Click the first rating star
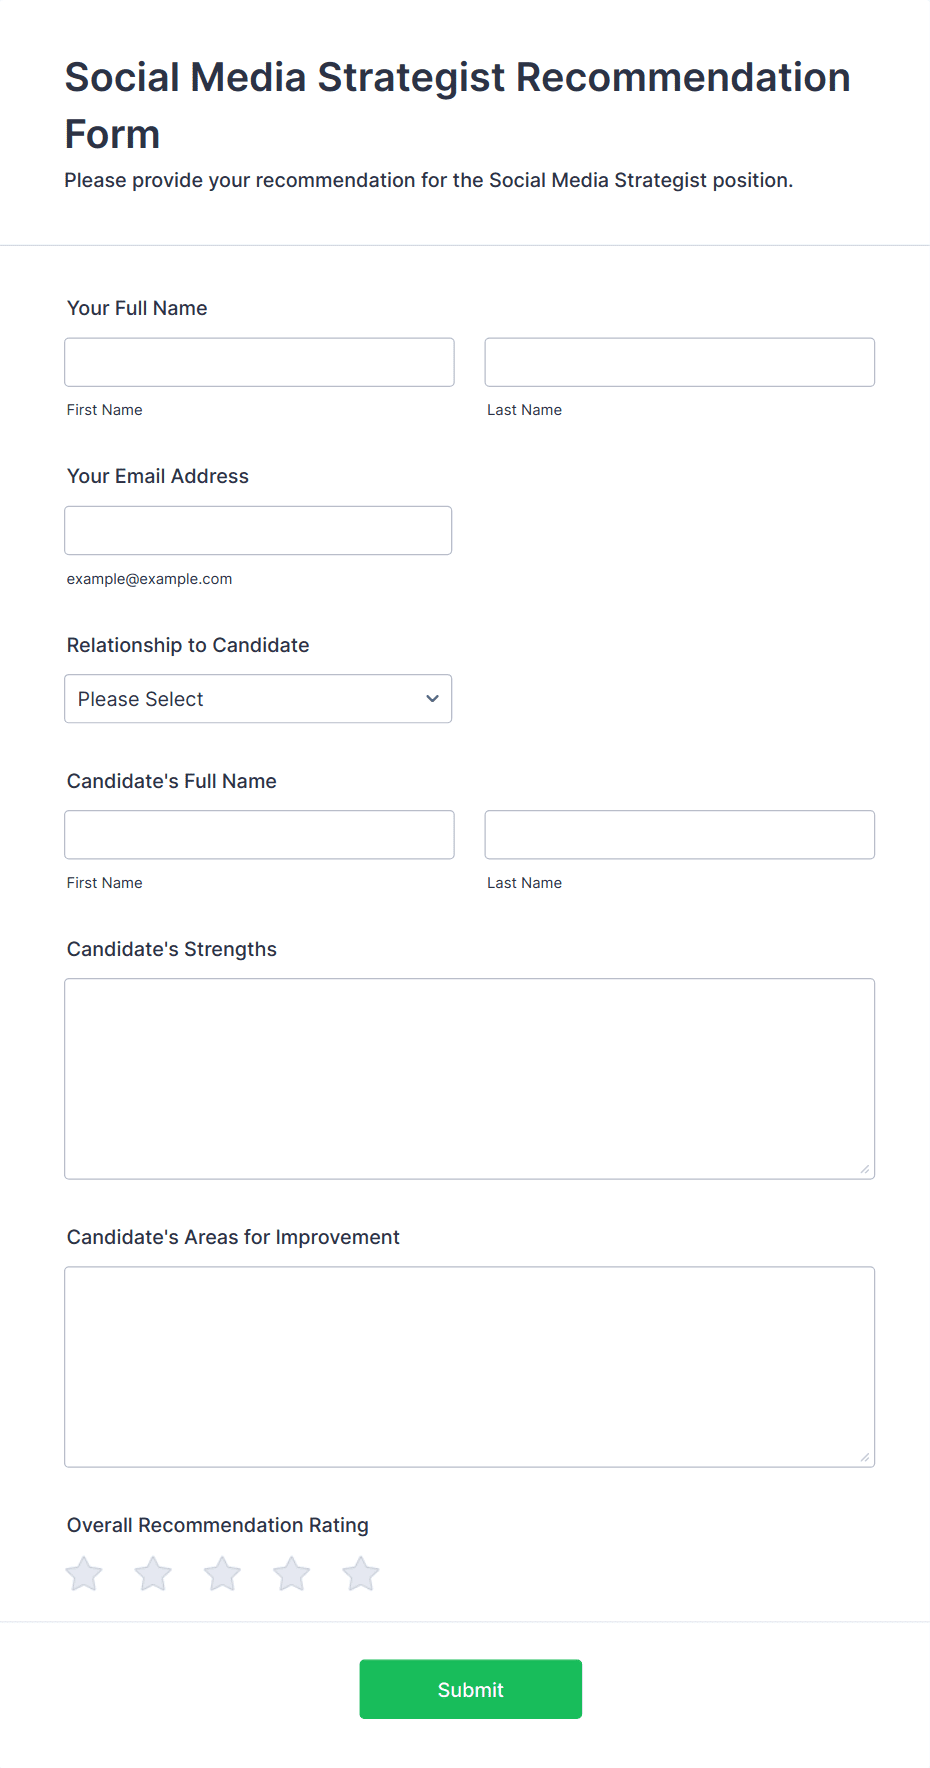930x1768 pixels. 84,1574
